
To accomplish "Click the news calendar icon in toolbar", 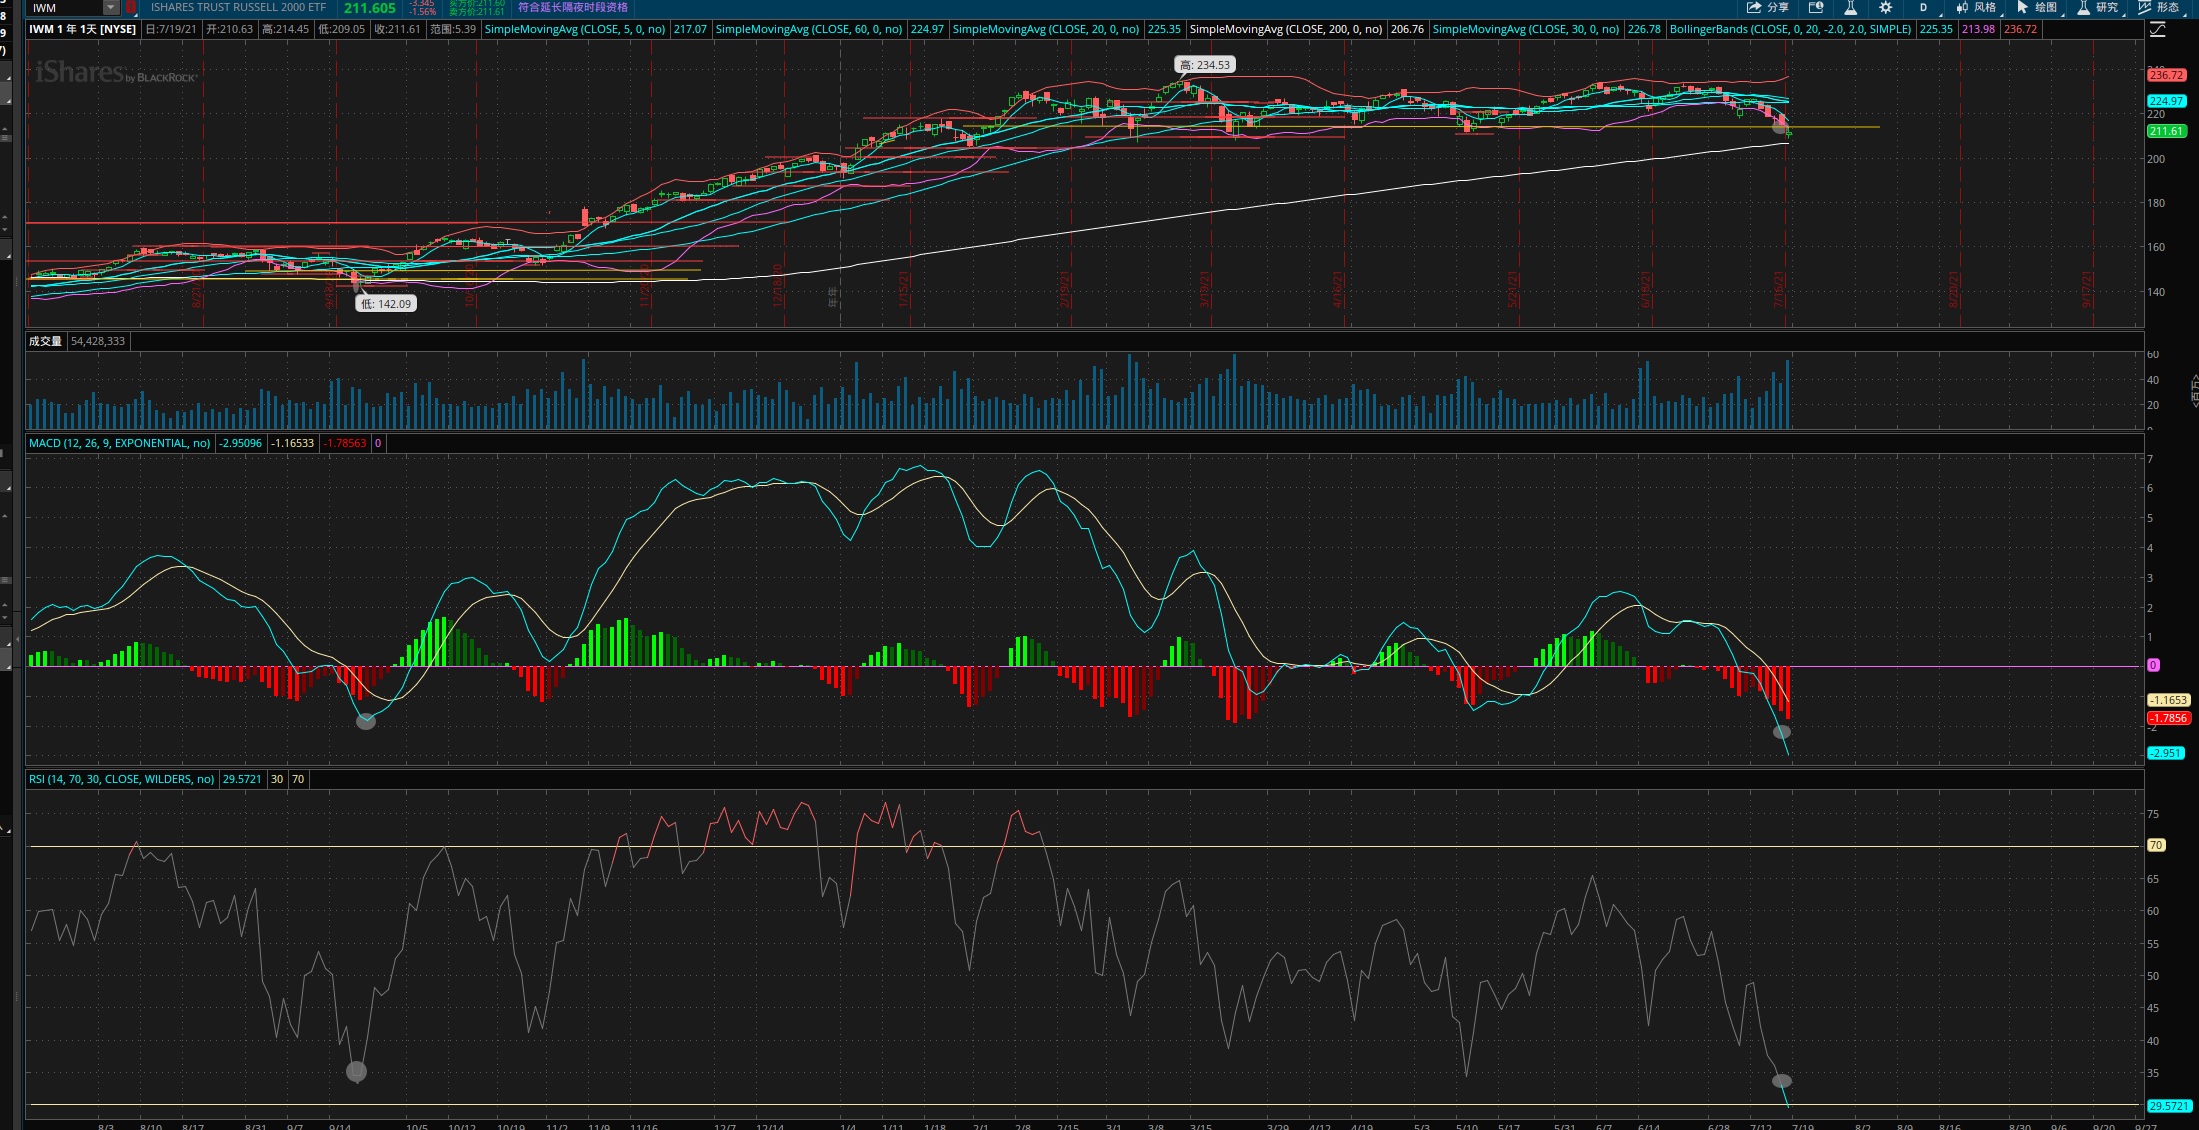I will [1816, 7].
